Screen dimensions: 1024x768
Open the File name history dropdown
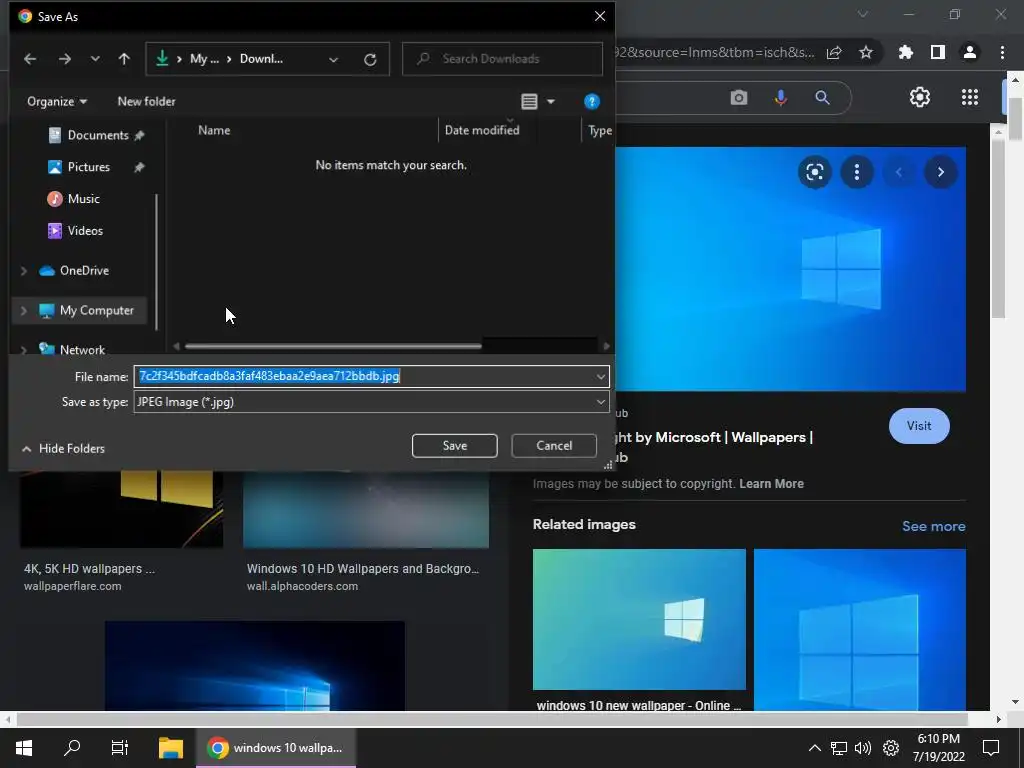pos(601,376)
